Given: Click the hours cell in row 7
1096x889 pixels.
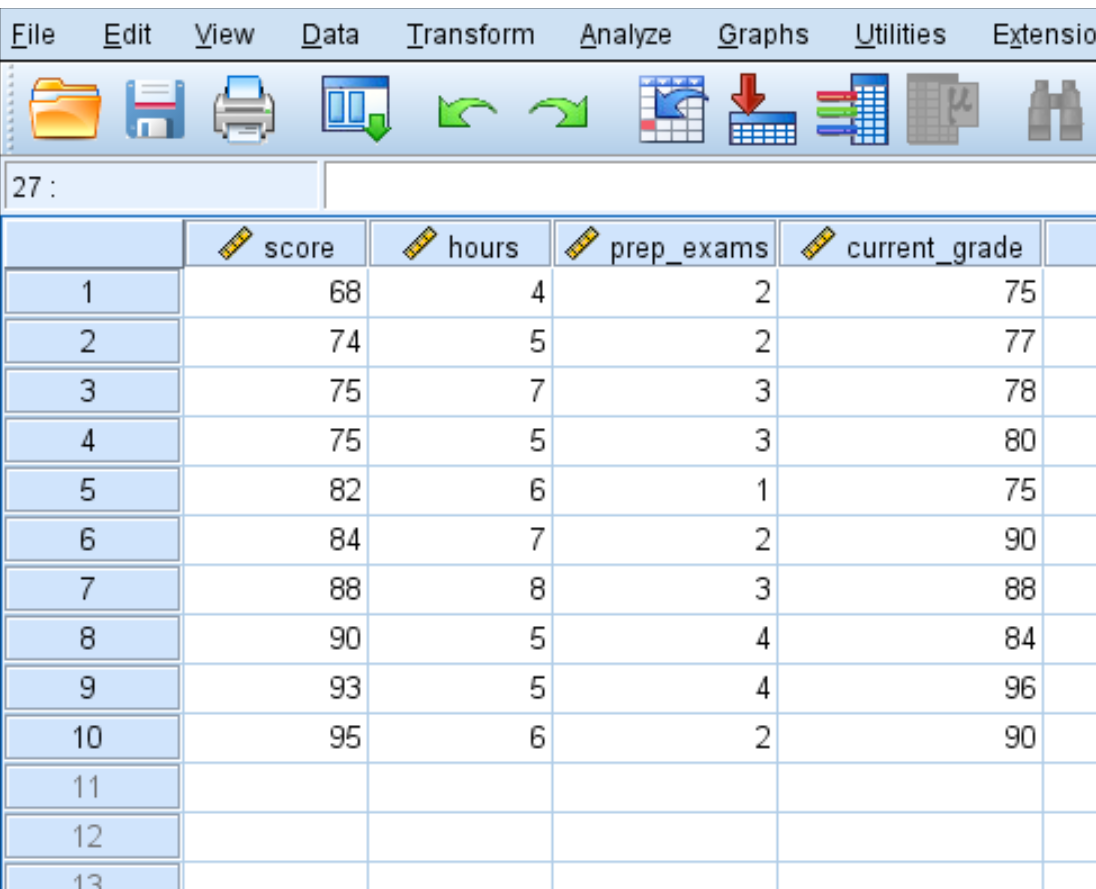Looking at the screenshot, I should coord(460,590).
